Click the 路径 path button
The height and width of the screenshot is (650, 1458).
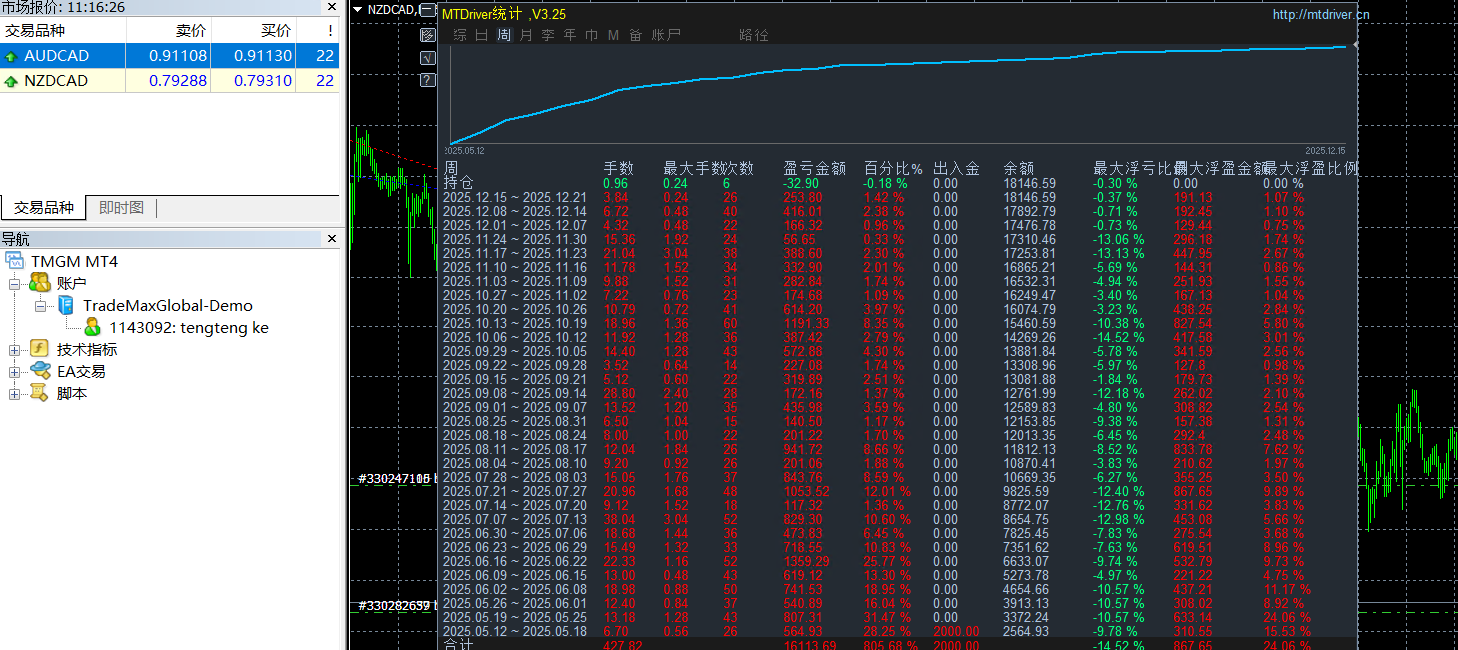pyautogui.click(x=754, y=35)
